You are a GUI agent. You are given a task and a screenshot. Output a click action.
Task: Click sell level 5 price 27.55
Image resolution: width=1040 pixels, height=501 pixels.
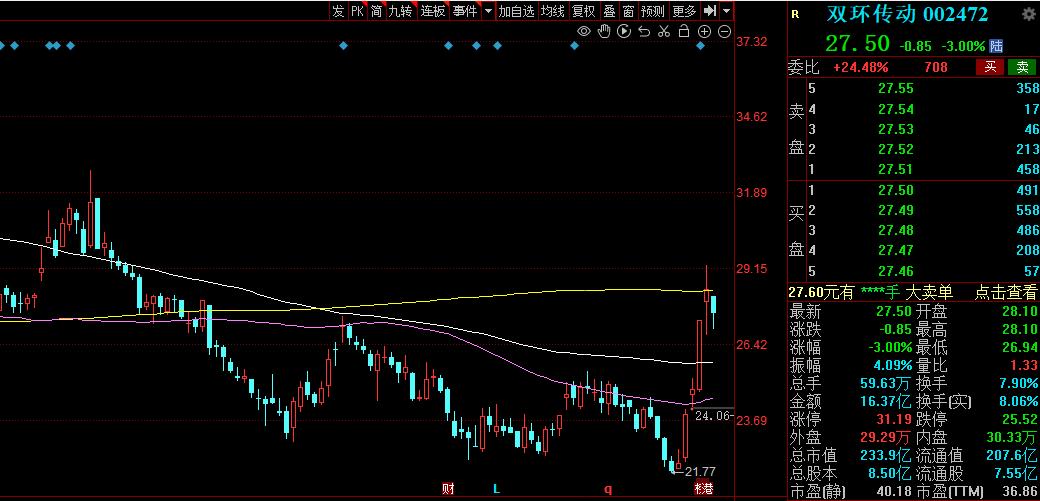[x=895, y=89]
